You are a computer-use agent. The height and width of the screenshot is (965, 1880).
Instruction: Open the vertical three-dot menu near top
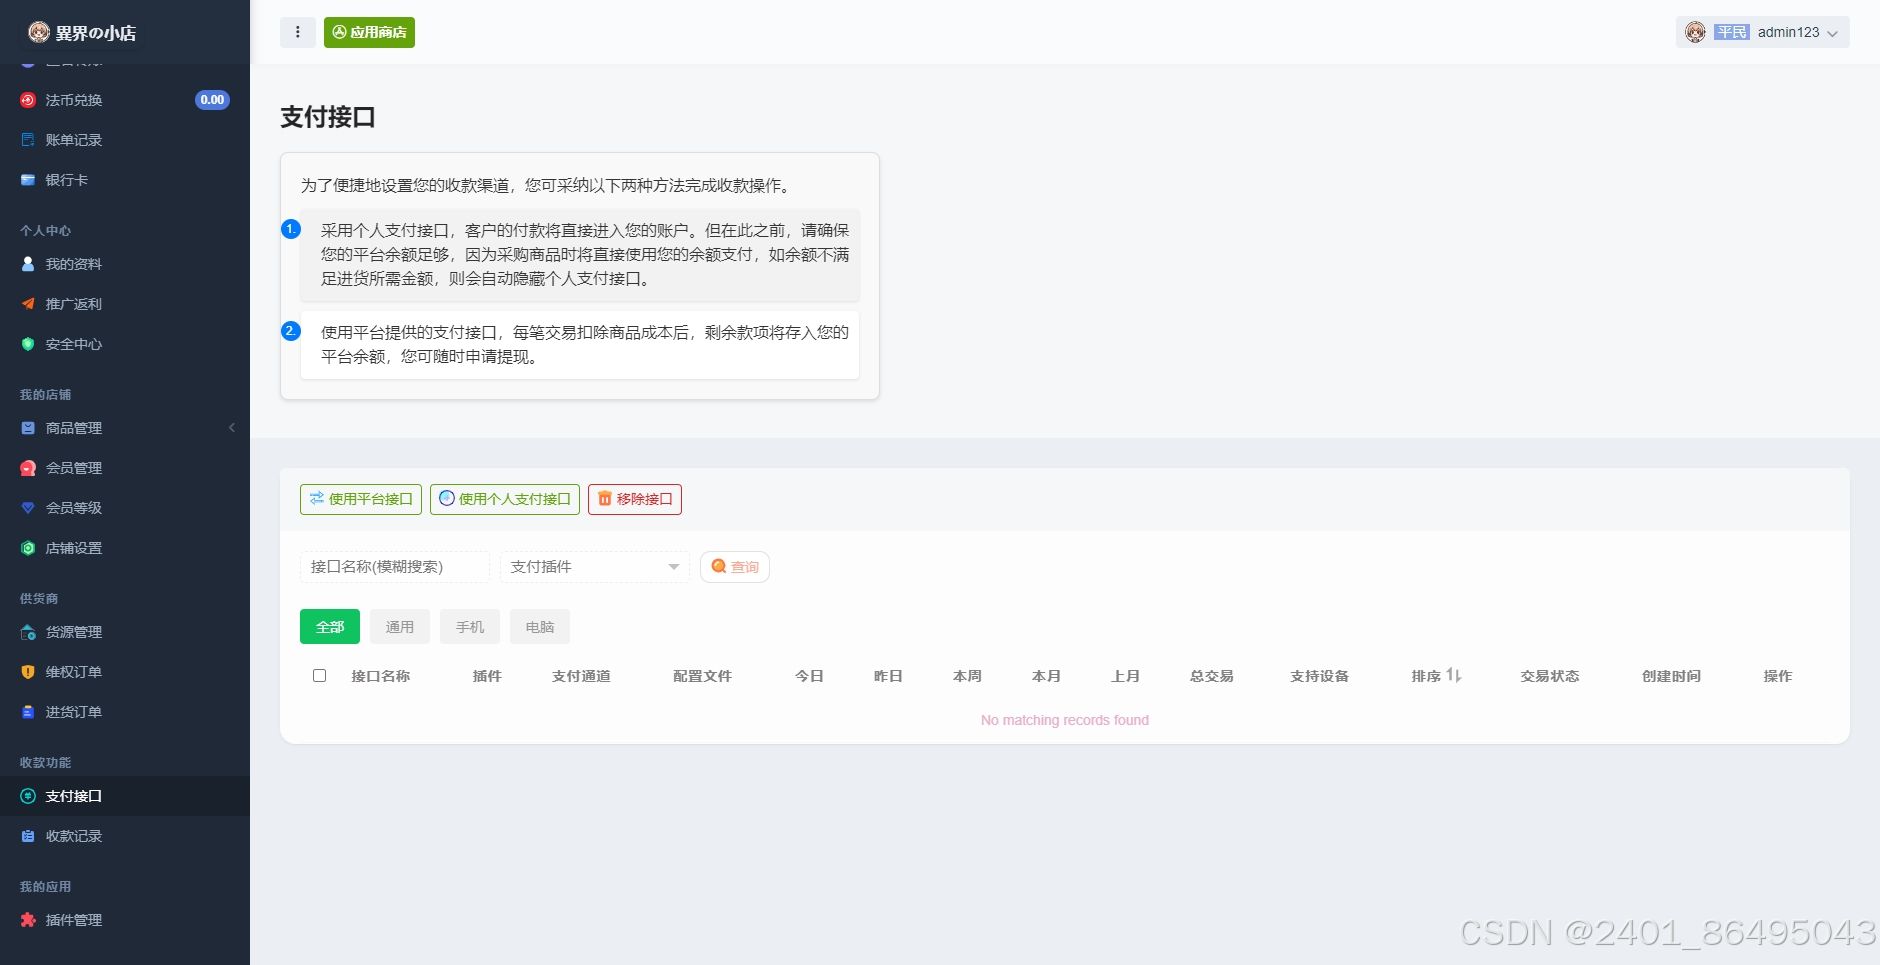coord(297,31)
